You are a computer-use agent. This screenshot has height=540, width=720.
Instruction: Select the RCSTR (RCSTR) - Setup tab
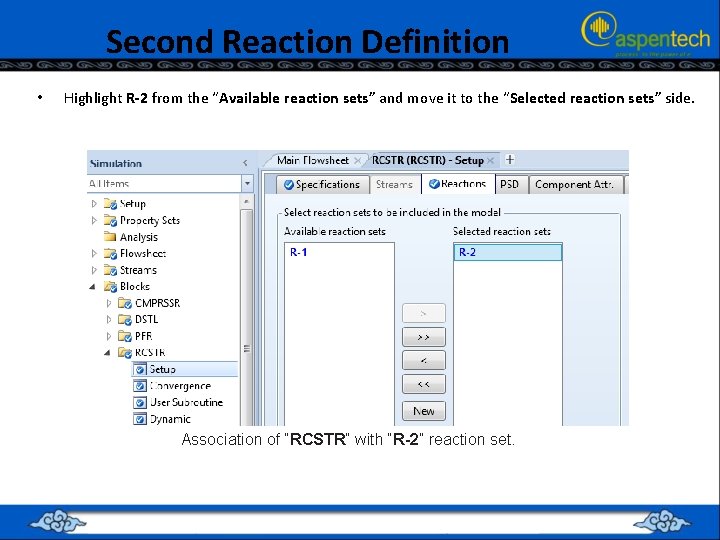(428, 160)
